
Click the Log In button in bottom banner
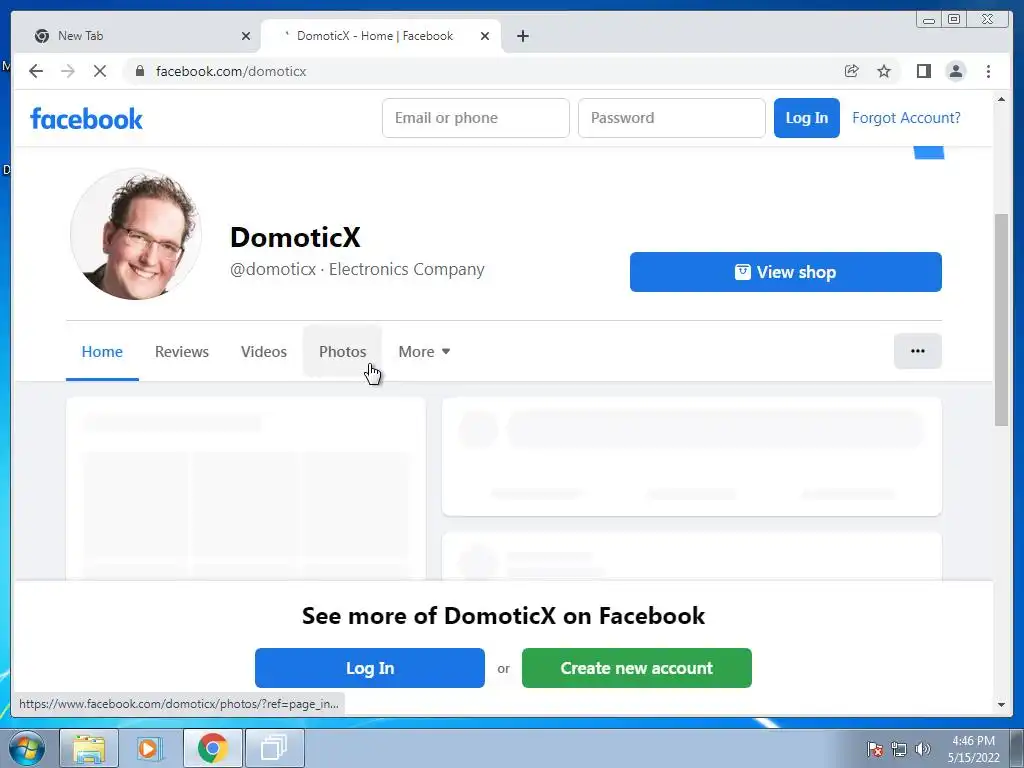pyautogui.click(x=370, y=667)
